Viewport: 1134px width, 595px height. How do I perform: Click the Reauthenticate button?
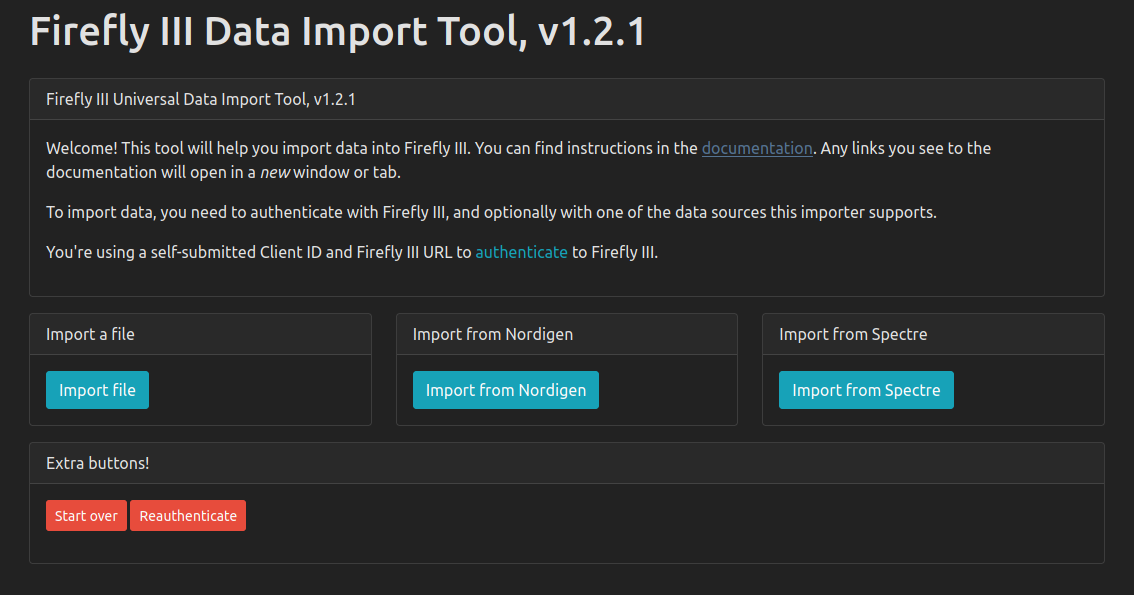coord(188,515)
